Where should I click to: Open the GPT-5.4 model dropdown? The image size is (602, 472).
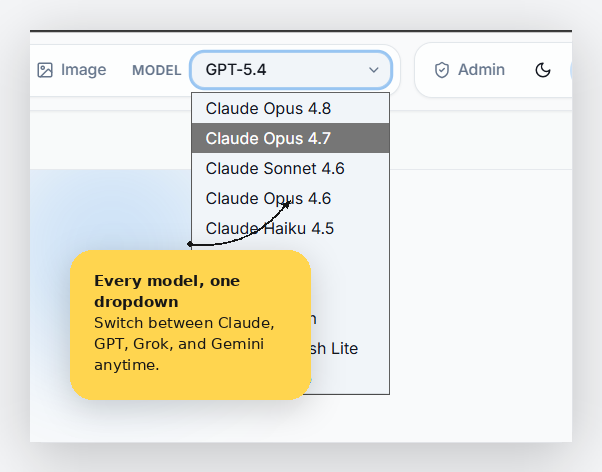point(291,70)
